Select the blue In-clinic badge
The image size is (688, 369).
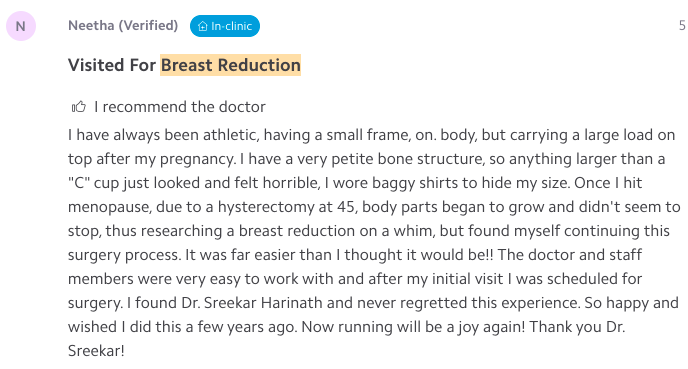(225, 26)
